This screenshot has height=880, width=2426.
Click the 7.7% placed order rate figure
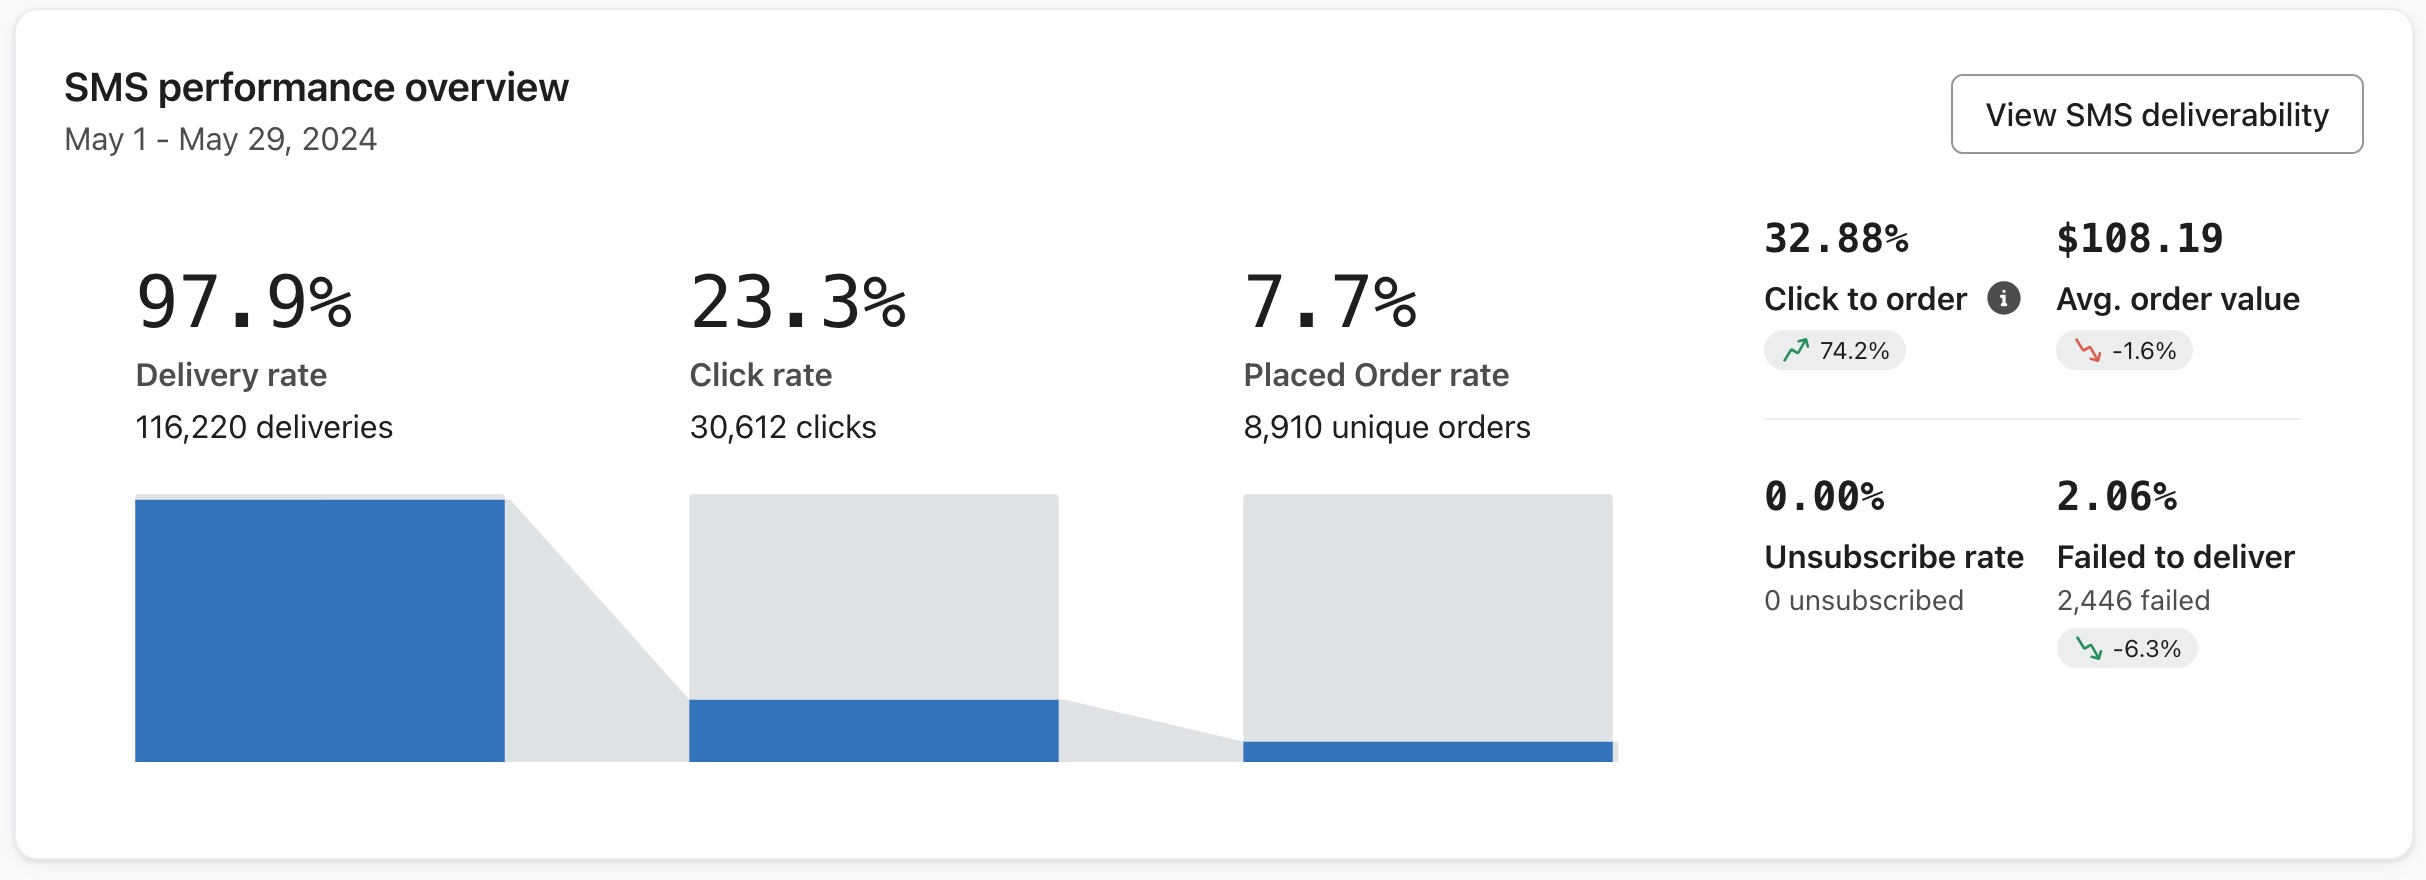pyautogui.click(x=1330, y=301)
